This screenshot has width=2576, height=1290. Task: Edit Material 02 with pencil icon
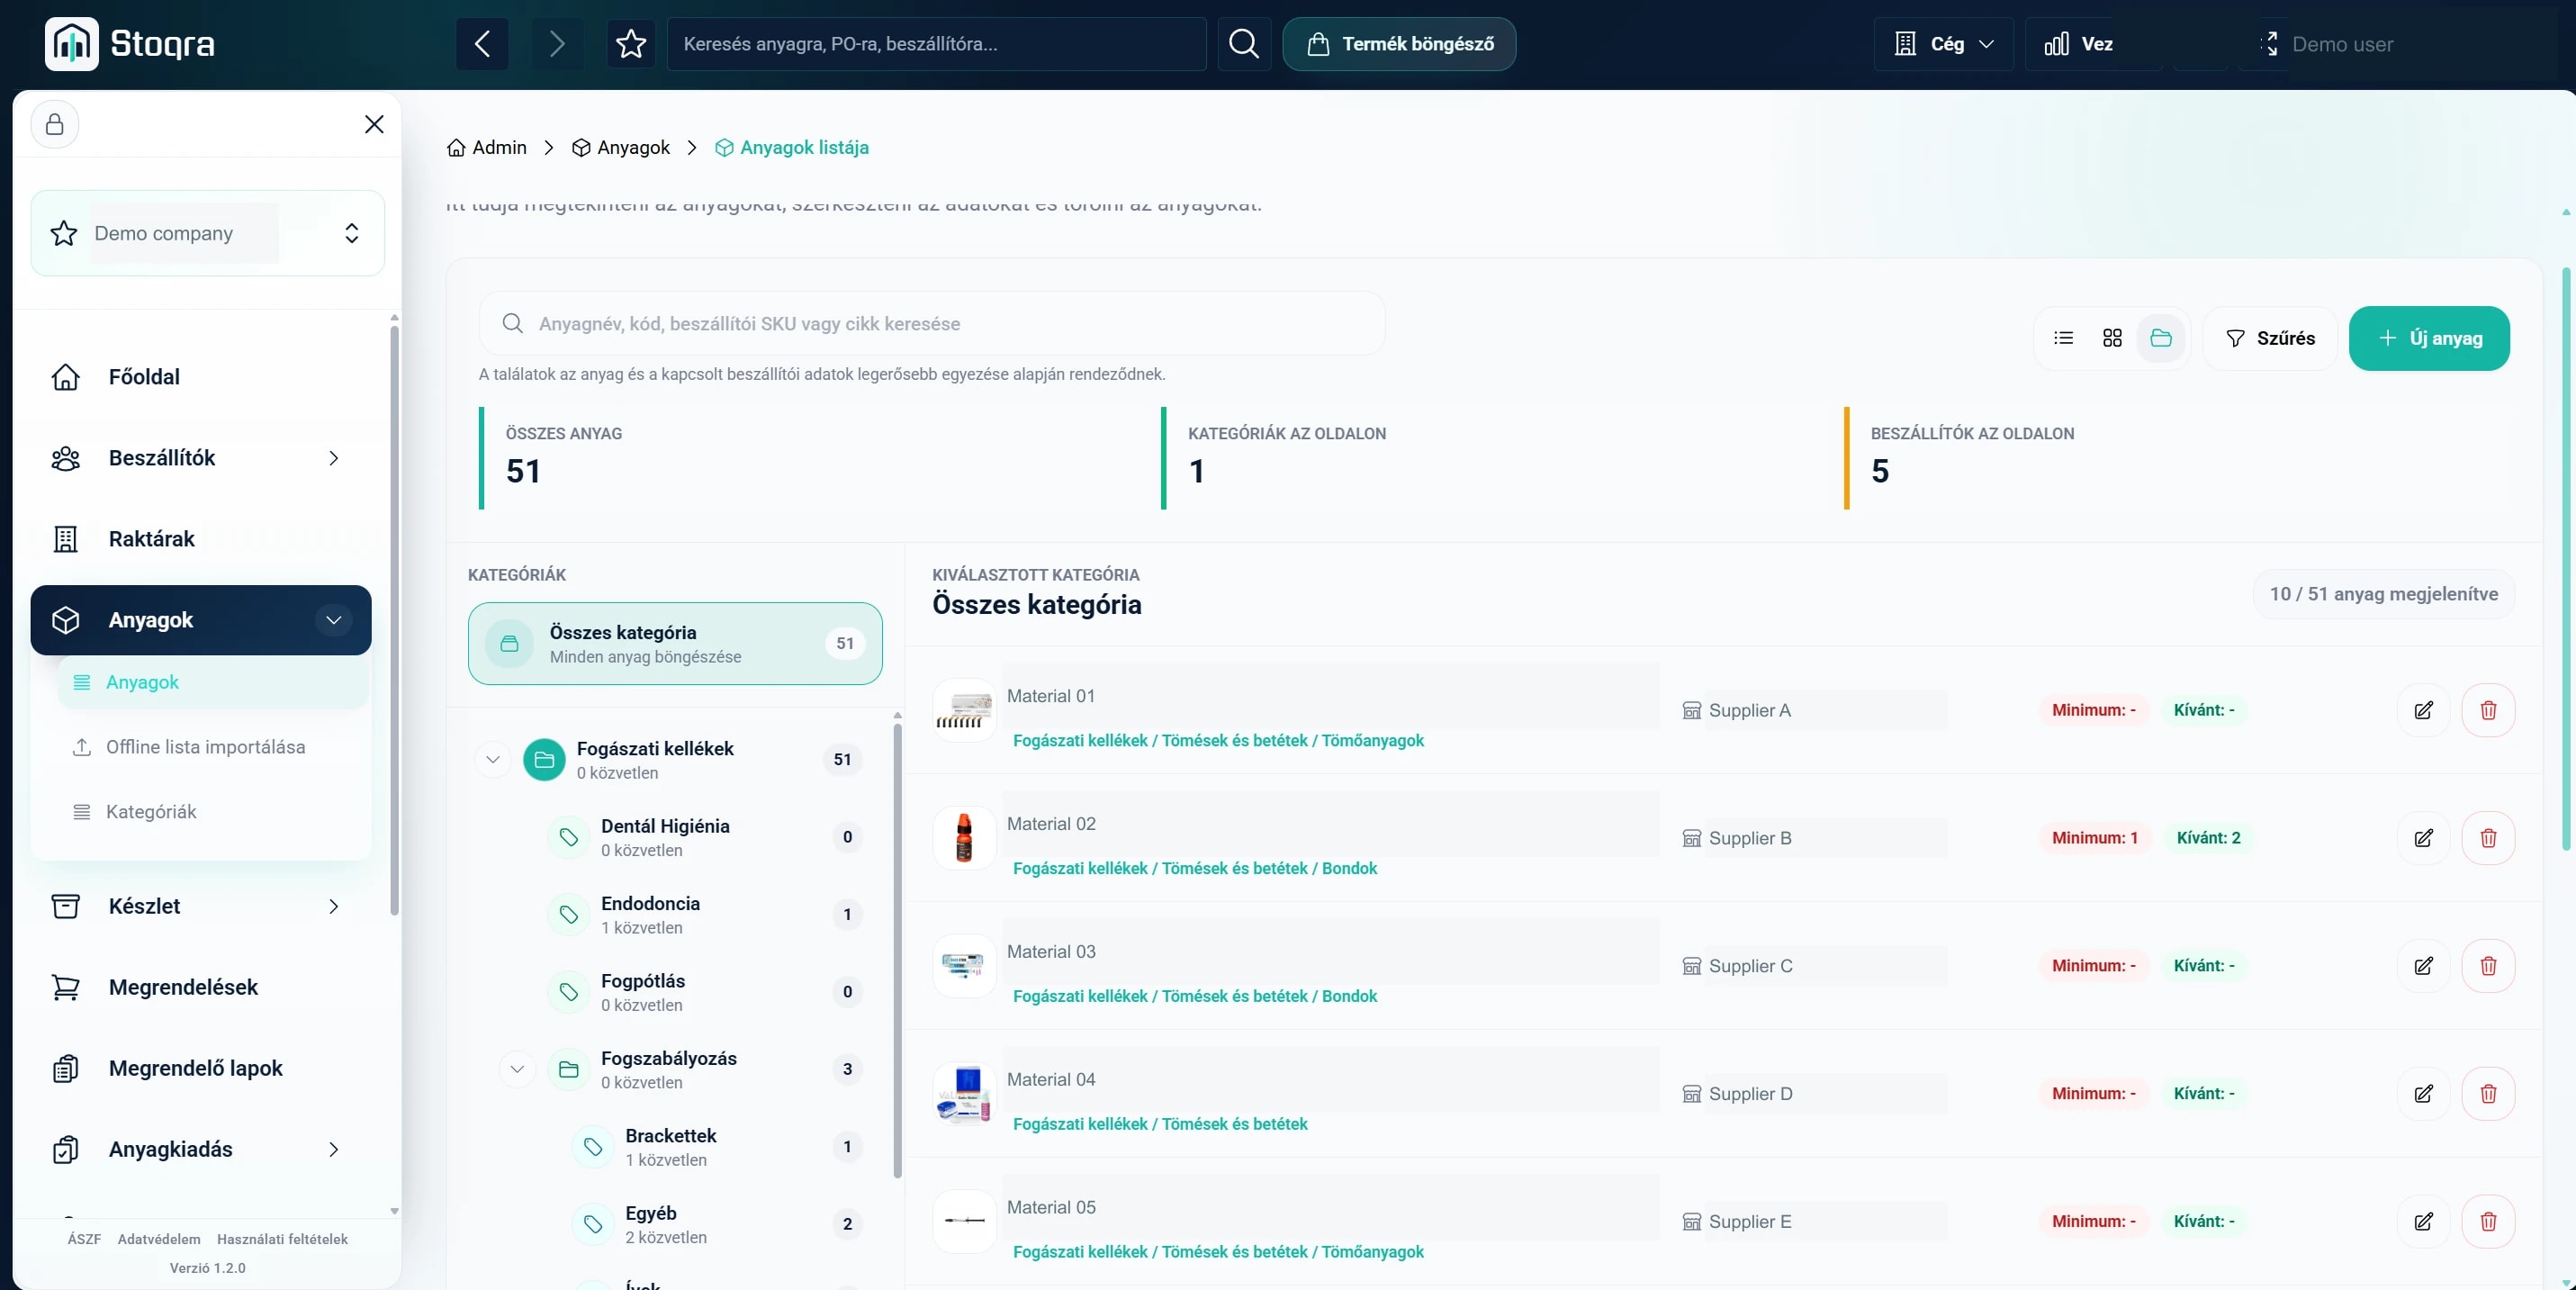[2423, 838]
